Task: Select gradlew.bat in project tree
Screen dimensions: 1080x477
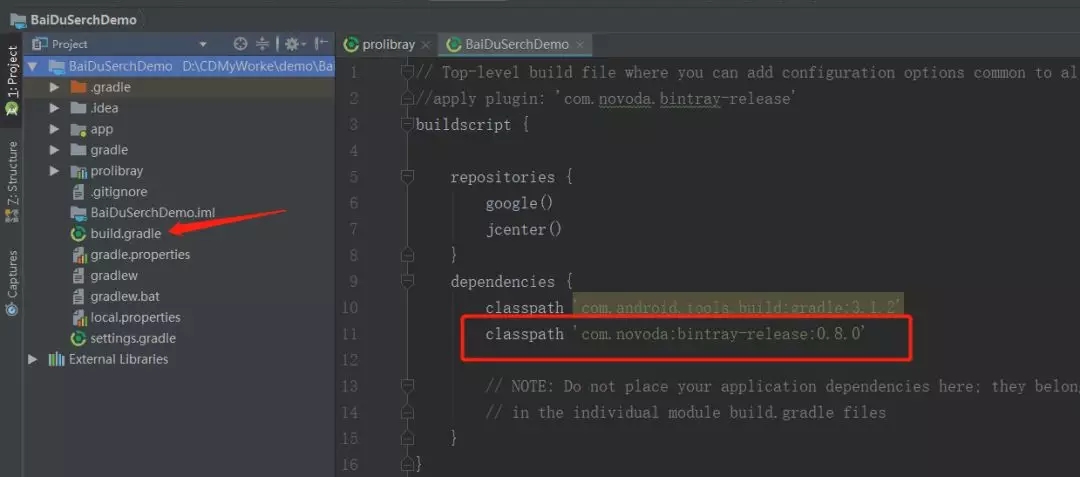Action: 125,297
